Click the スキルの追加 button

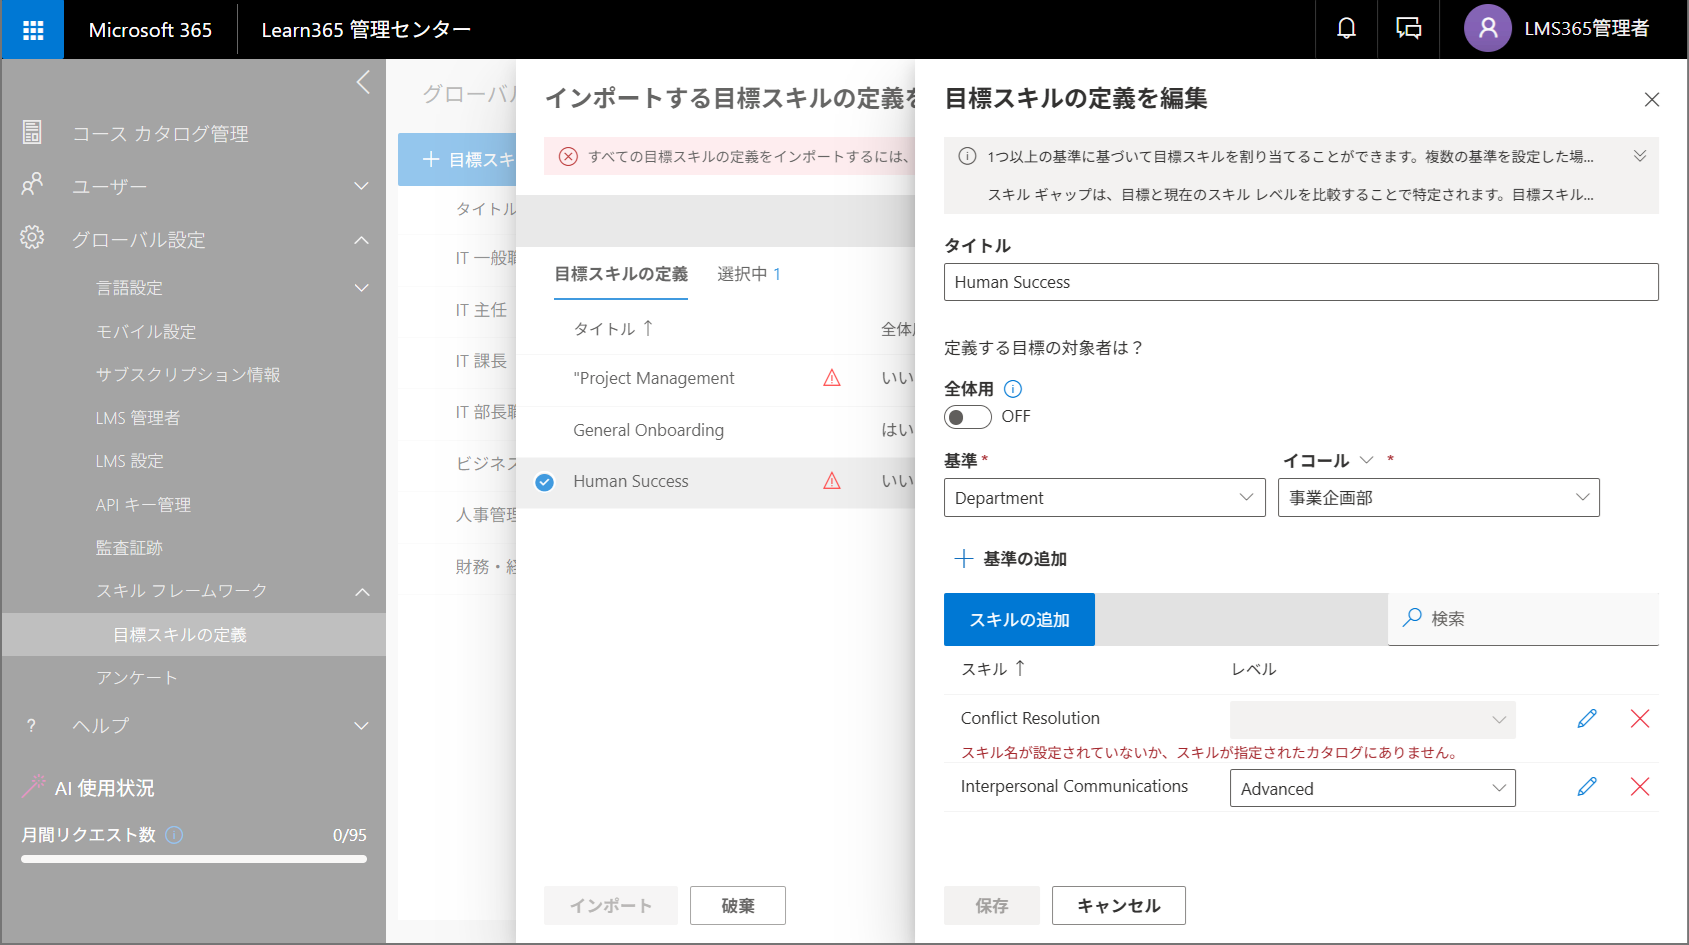(x=1019, y=619)
